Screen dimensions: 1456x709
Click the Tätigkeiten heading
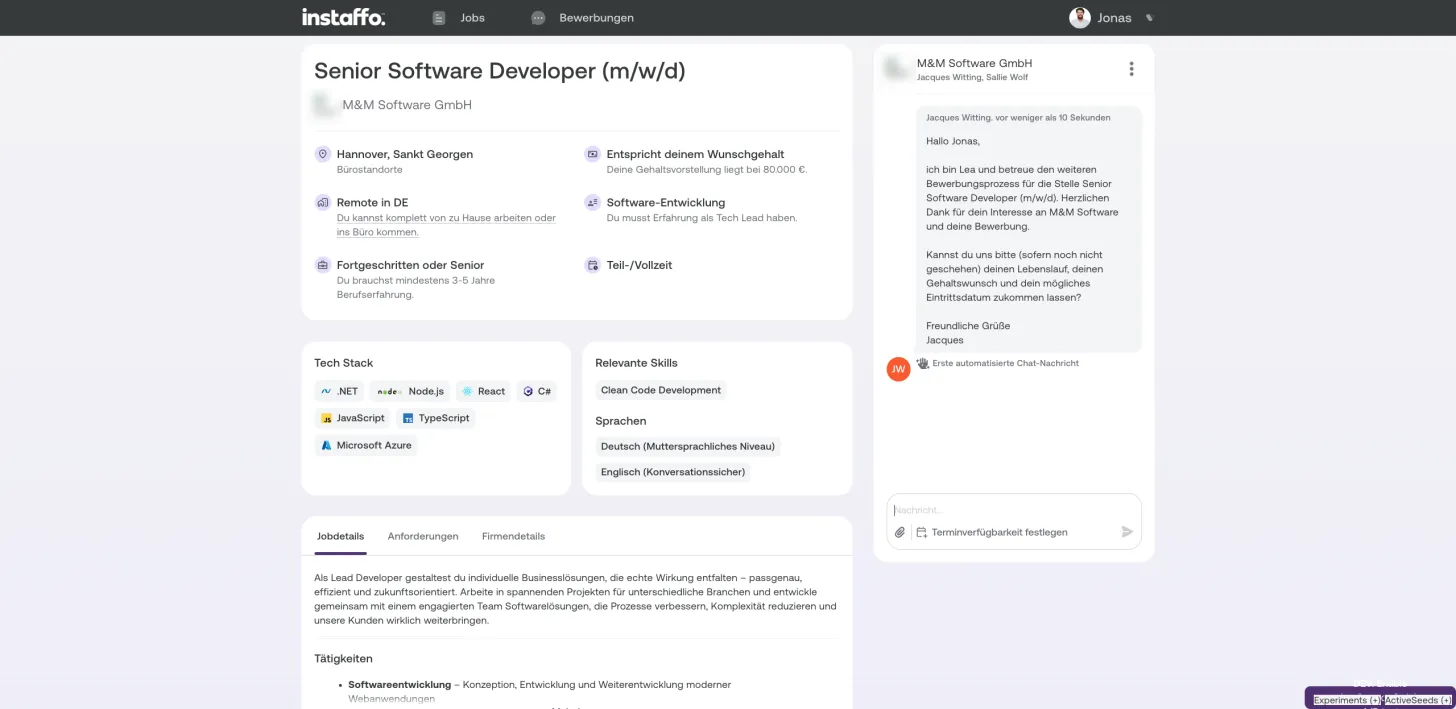[x=343, y=659]
